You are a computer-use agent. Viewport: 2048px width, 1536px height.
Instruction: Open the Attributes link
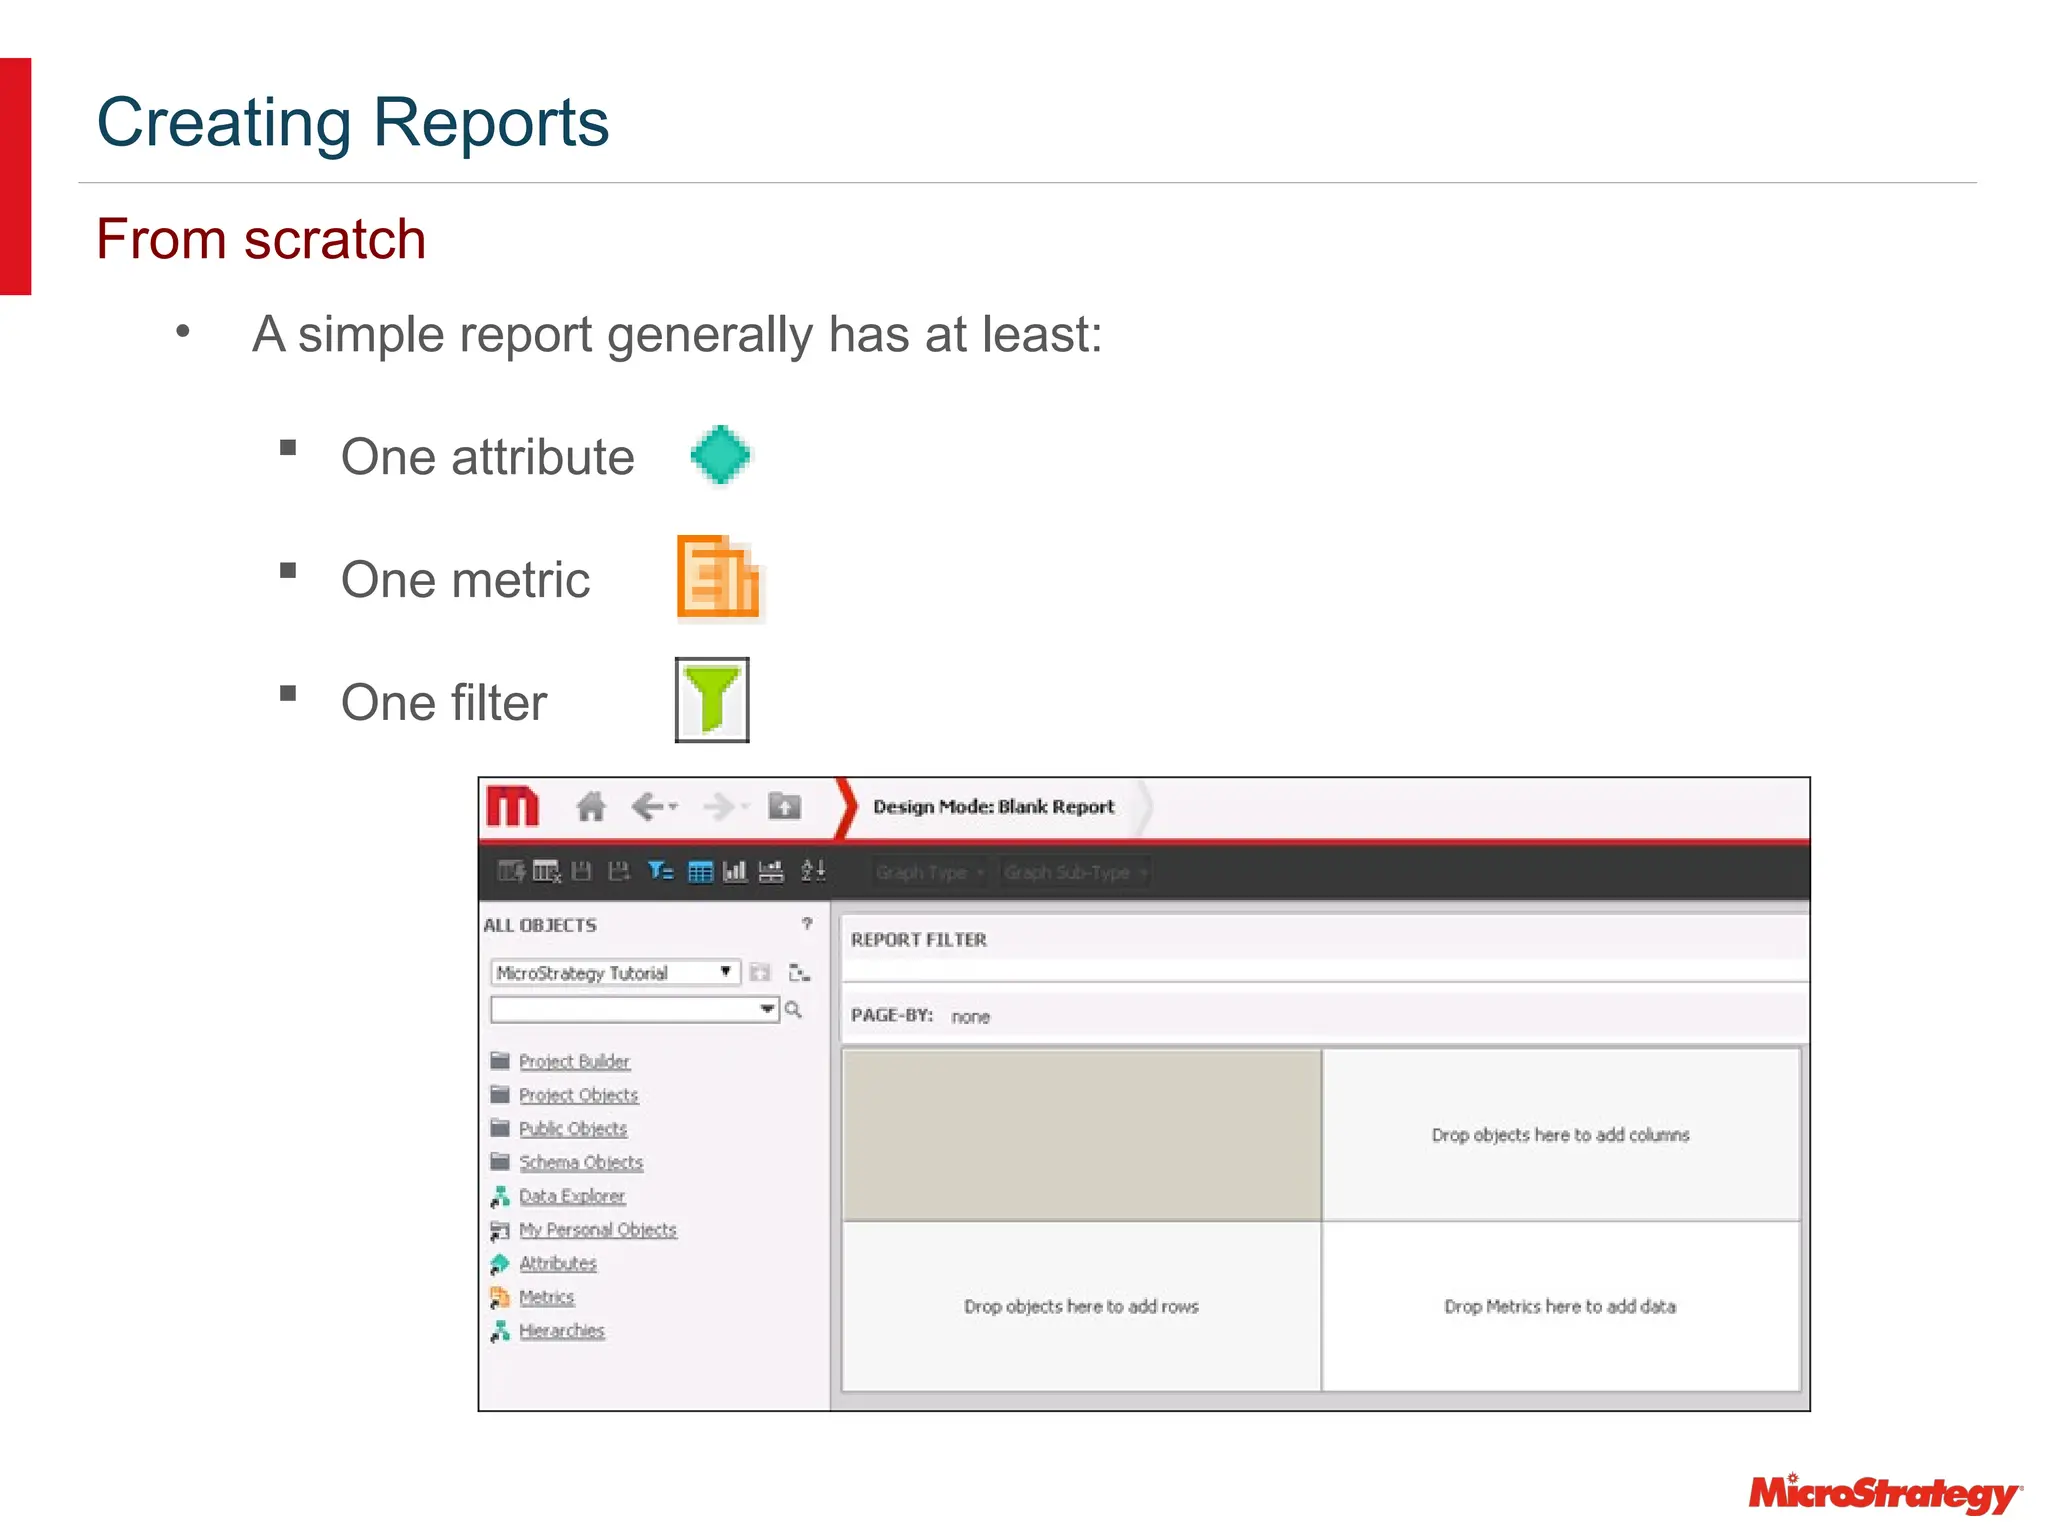pos(558,1263)
